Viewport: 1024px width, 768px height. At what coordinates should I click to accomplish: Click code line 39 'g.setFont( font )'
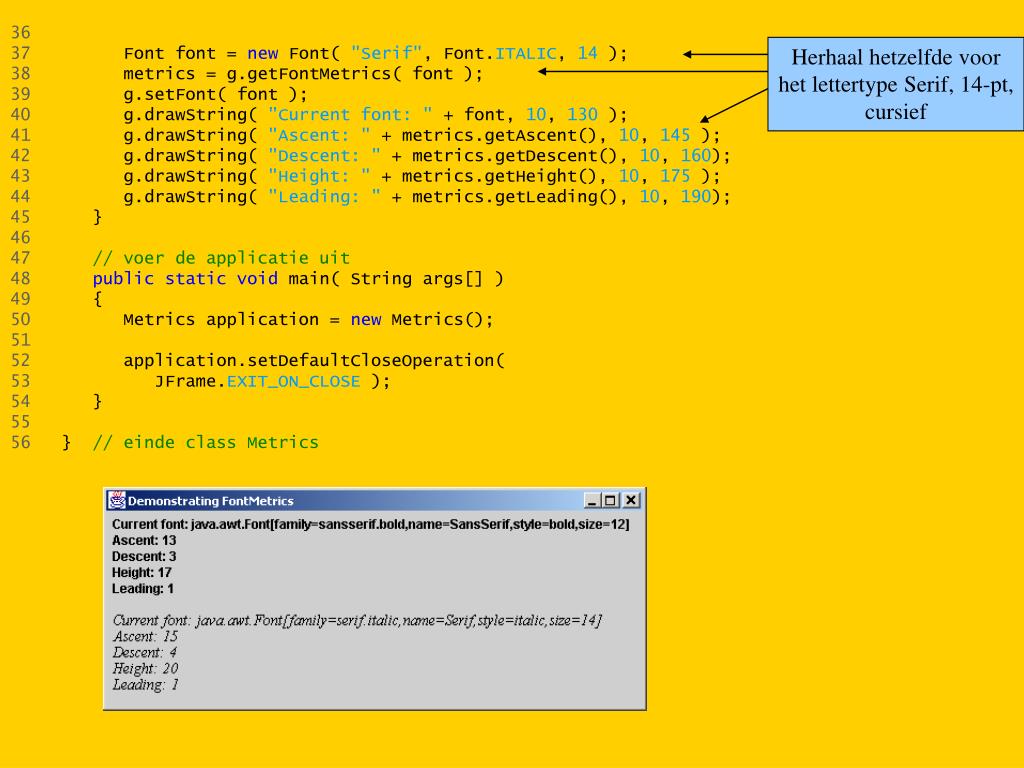pos(215,94)
